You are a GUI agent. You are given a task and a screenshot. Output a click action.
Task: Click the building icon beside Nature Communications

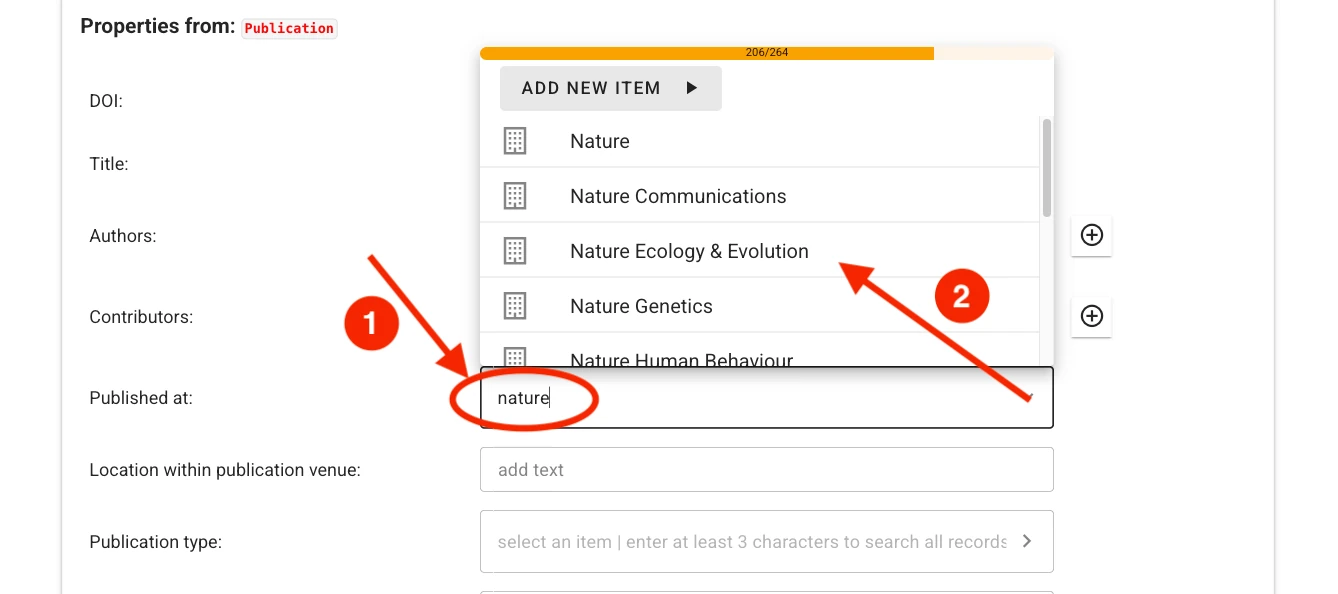coord(514,196)
